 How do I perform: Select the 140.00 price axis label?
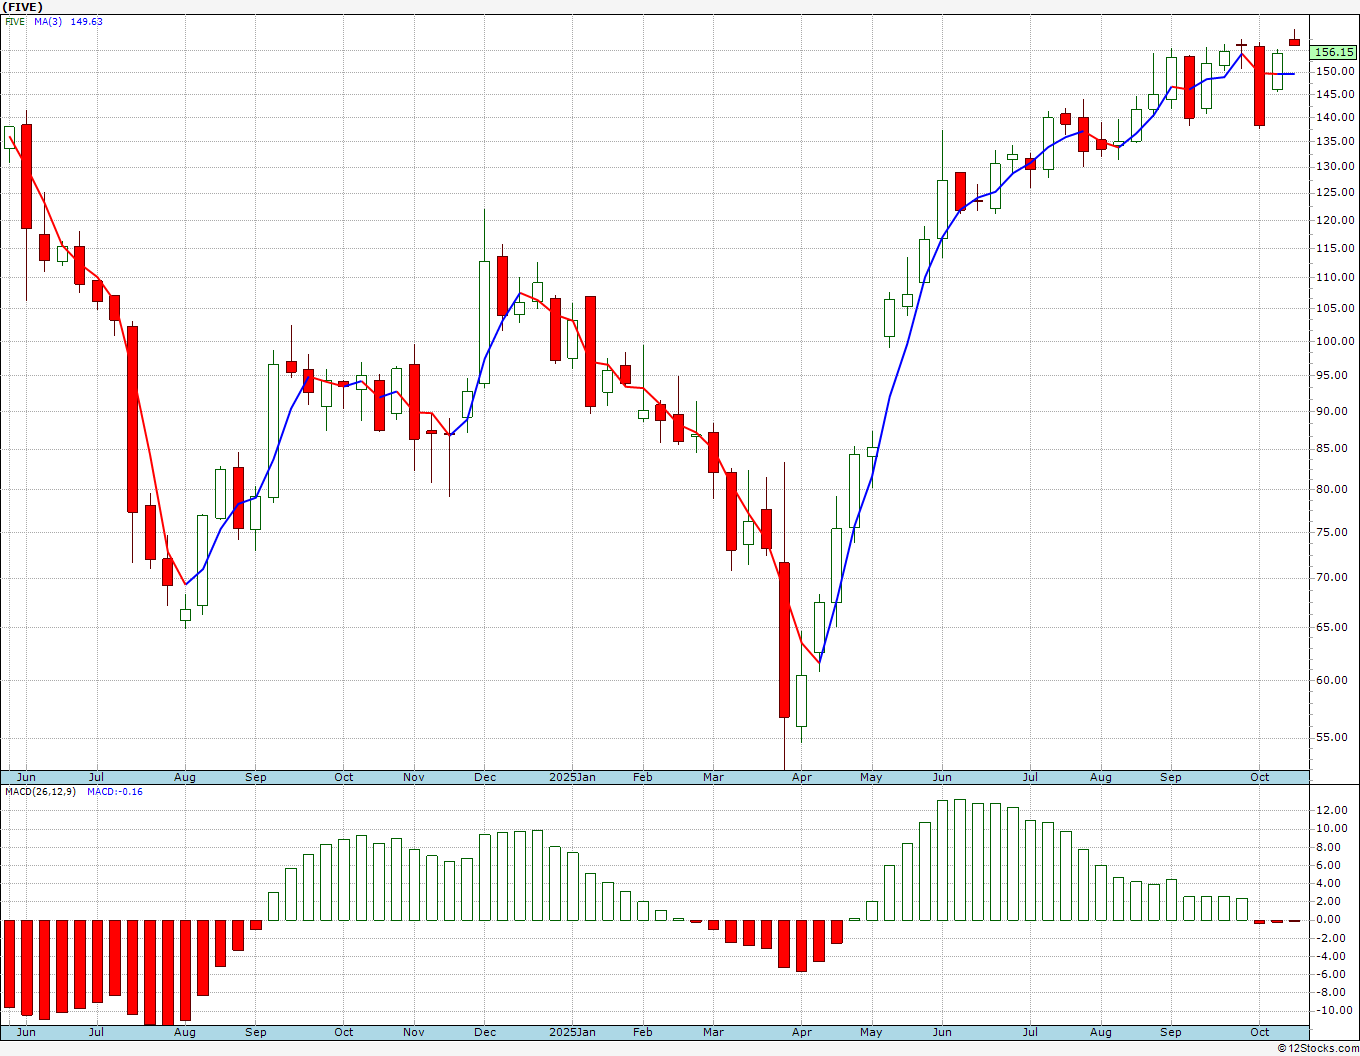(x=1336, y=118)
